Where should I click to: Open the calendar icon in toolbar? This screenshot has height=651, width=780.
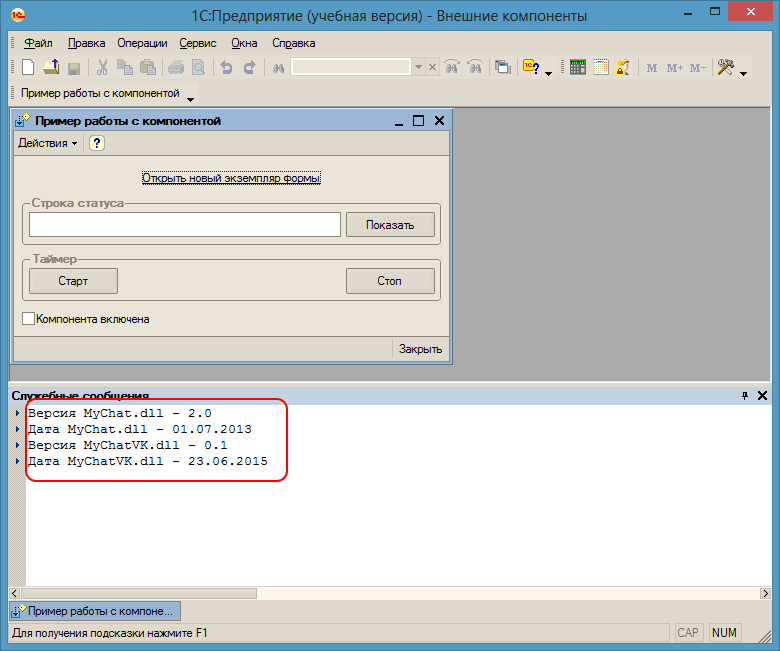click(600, 68)
